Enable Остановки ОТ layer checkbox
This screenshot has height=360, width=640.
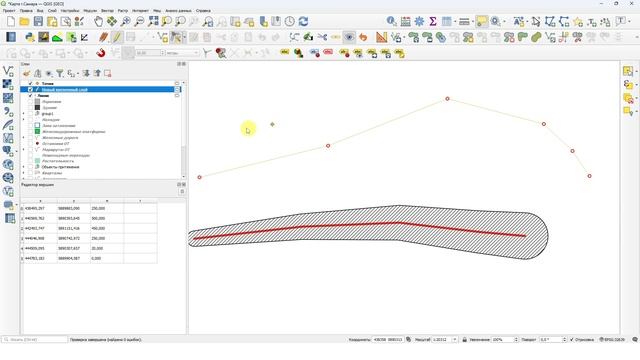(30, 144)
